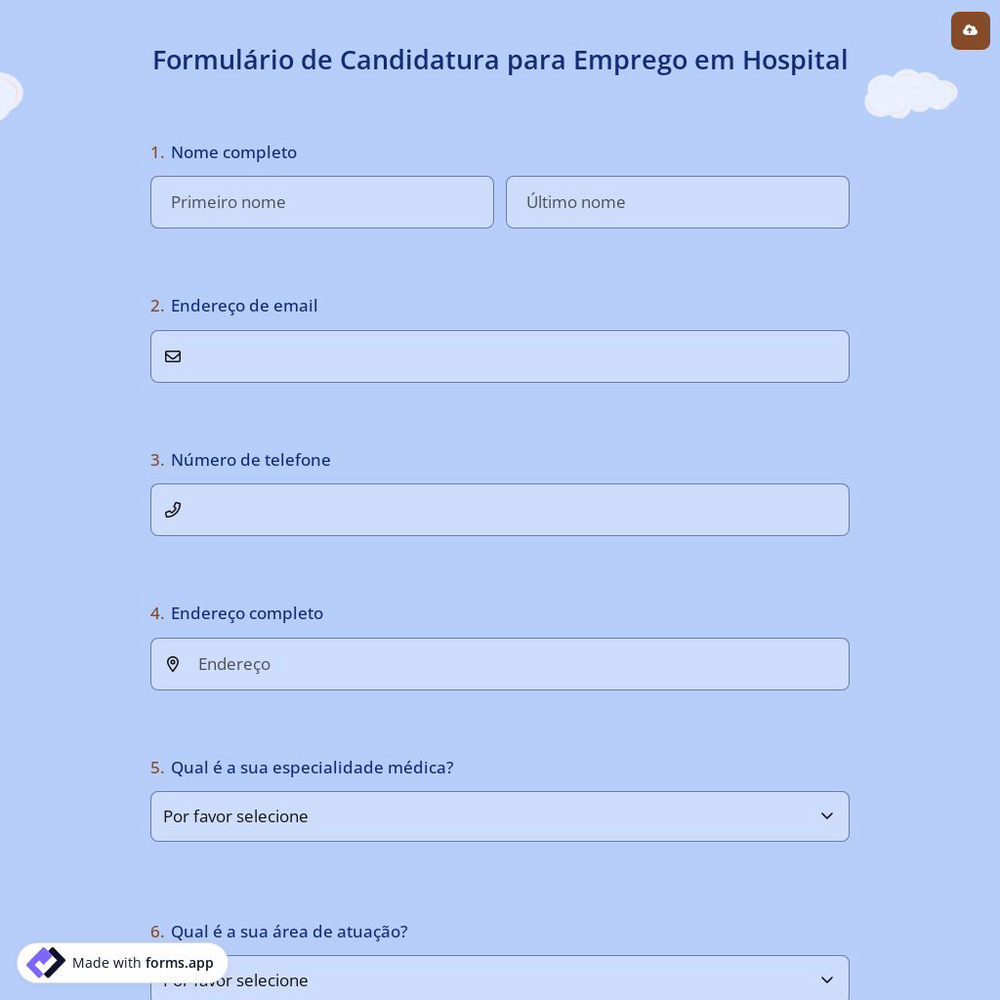Image resolution: width=1000 pixels, height=1000 pixels.
Task: Click the 'Made with forms.app' badge
Action: (120, 962)
